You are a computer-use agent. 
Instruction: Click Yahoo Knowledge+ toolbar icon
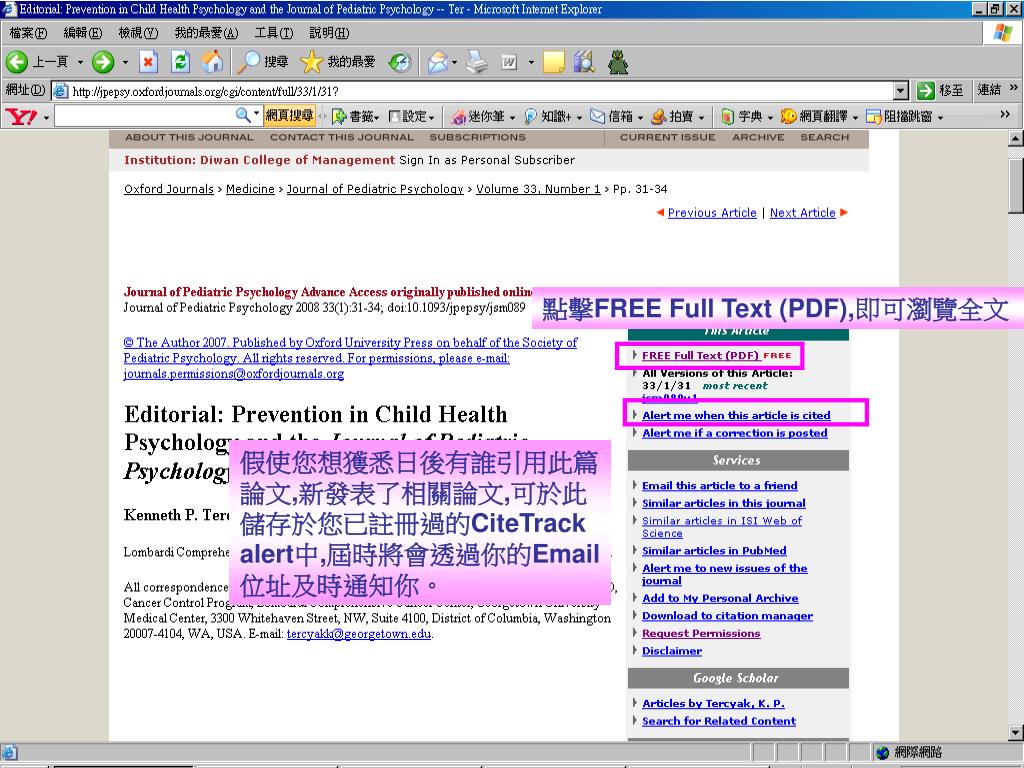click(530, 117)
